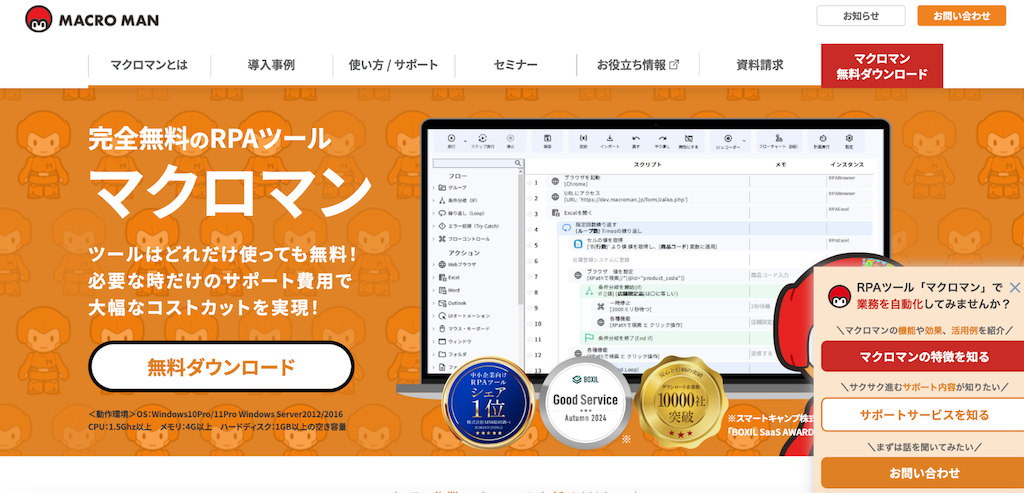1024x493 pixels.
Task: Open the dropdown arrow next to UIレコーダー
Action: [x=744, y=140]
